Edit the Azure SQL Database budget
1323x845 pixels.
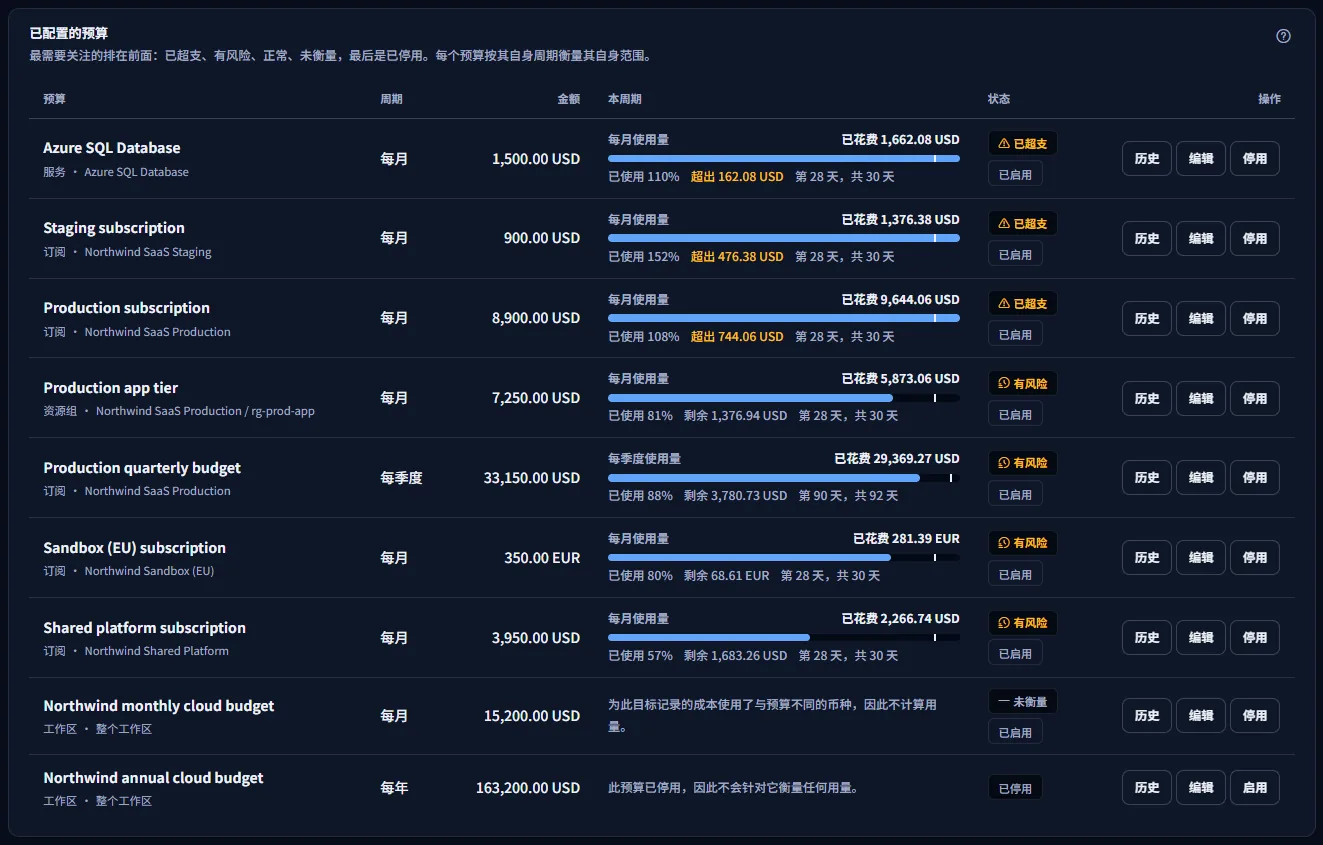click(x=1201, y=158)
